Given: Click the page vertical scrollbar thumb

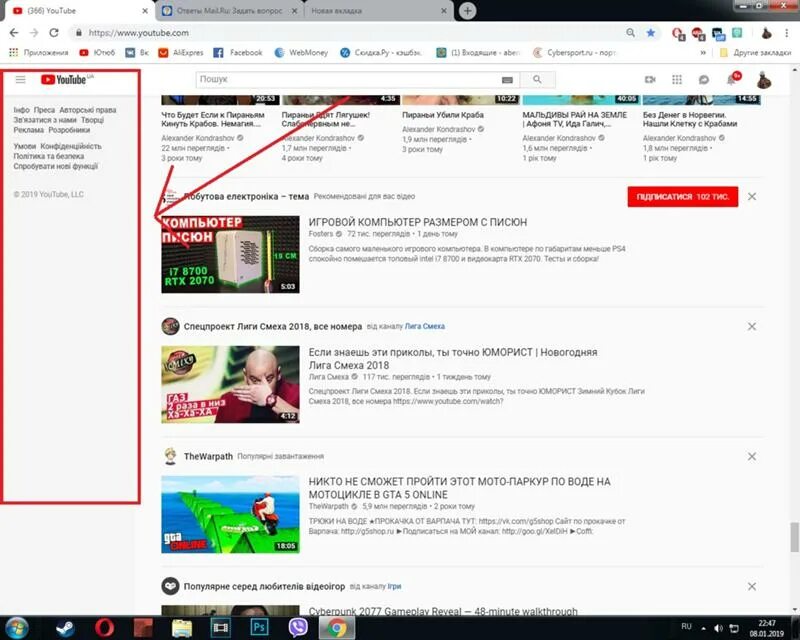Looking at the screenshot, I should coord(794,537).
